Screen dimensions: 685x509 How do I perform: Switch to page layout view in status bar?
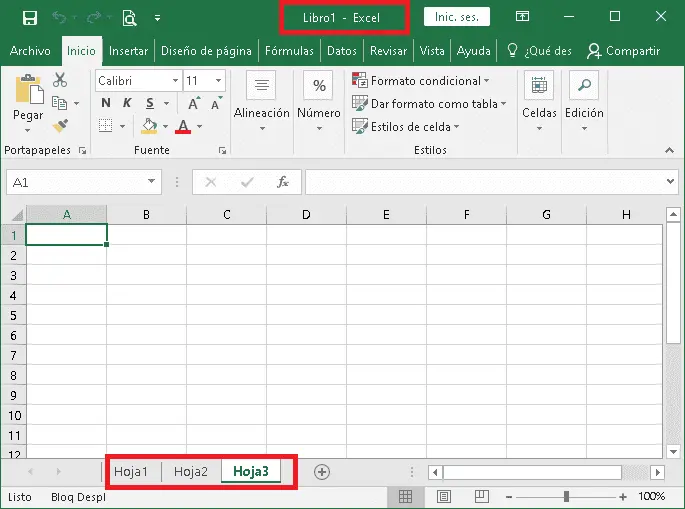tap(443, 496)
